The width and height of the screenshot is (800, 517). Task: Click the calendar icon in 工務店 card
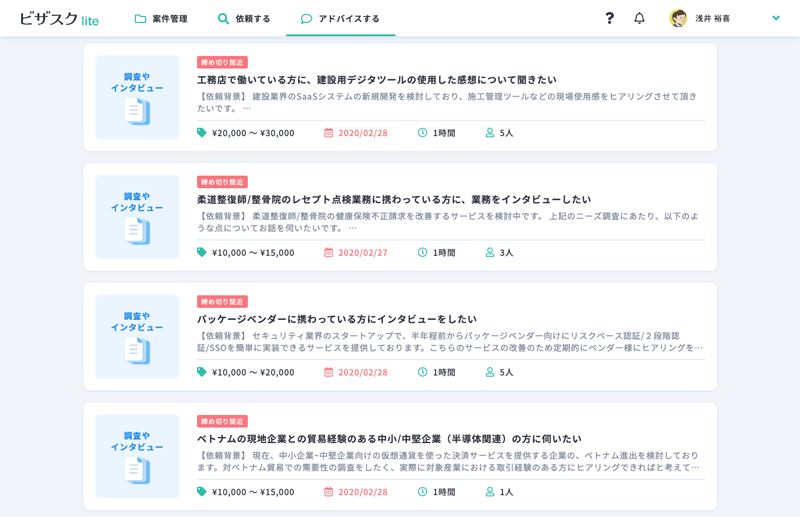pyautogui.click(x=329, y=133)
